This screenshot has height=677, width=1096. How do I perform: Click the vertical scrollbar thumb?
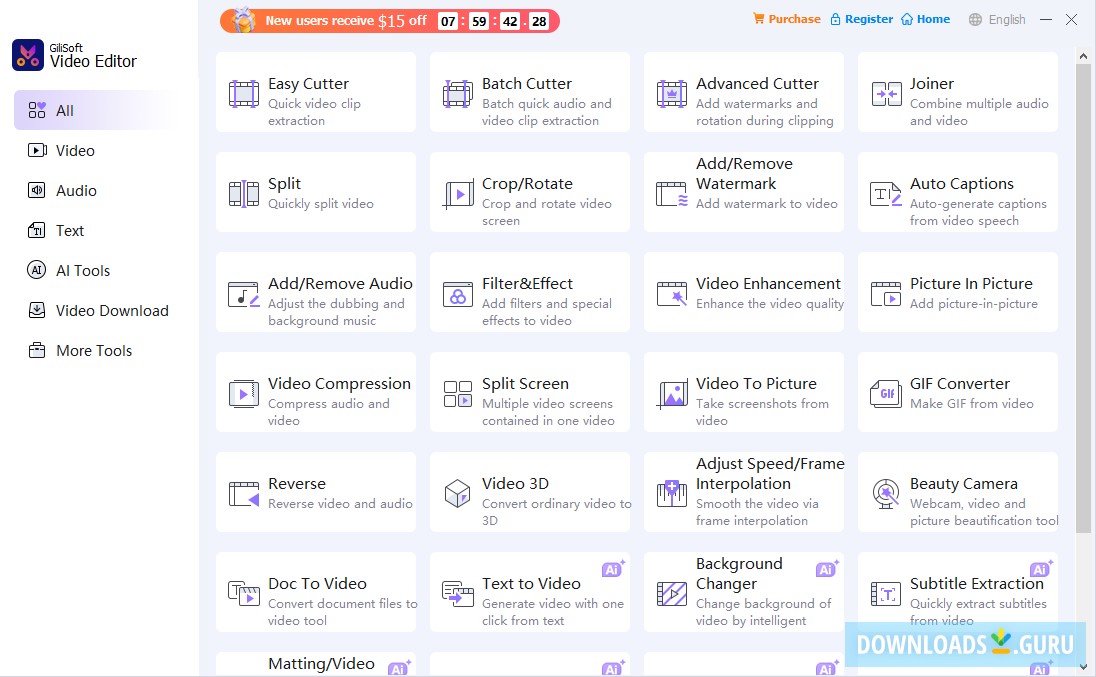1083,298
